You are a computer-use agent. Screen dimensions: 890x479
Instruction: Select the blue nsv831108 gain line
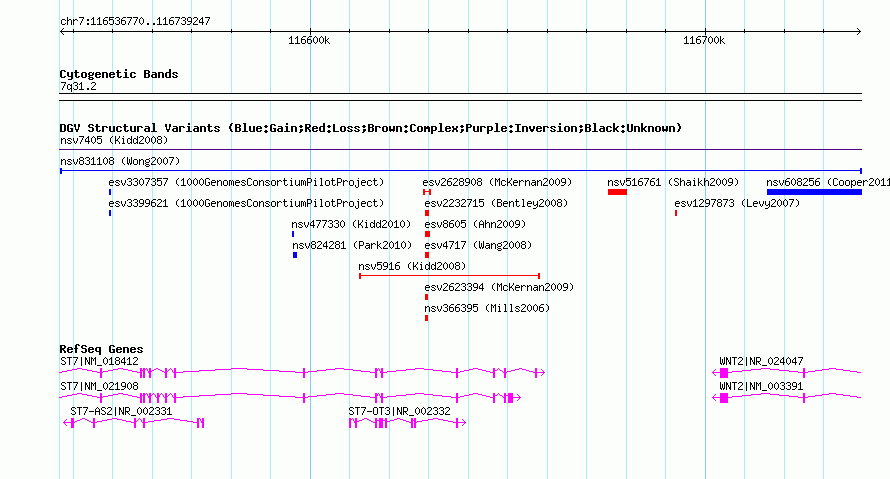coord(460,171)
